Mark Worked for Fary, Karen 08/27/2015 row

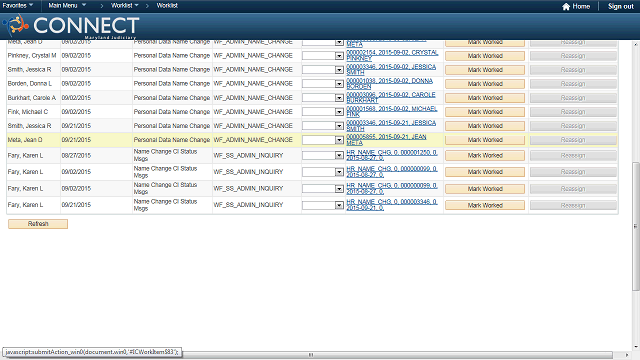[x=485, y=156]
